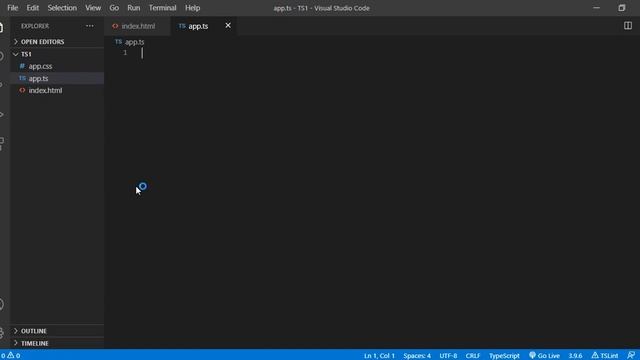Open Explorer more actions ellipsis
Viewport: 640px width, 360px height.
(x=90, y=26)
